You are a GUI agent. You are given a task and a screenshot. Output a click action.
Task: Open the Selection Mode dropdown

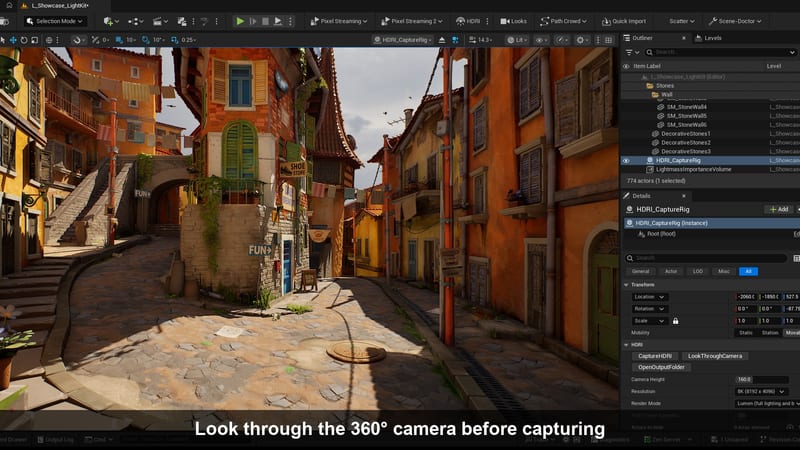tap(55, 21)
